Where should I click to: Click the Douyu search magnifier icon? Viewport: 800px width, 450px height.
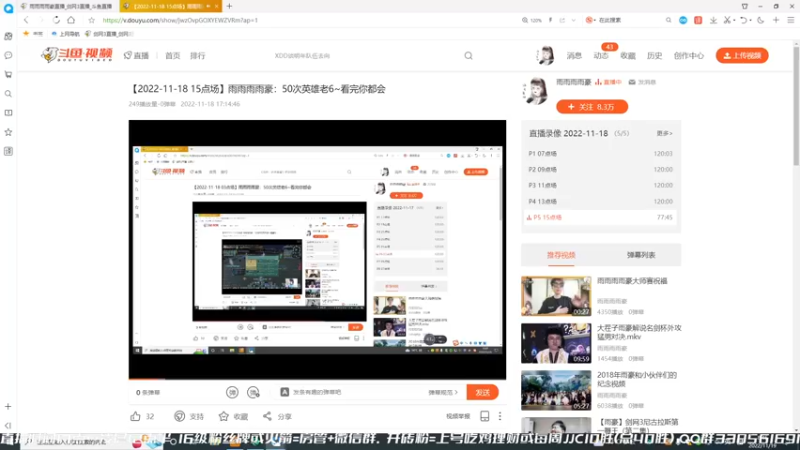468,56
